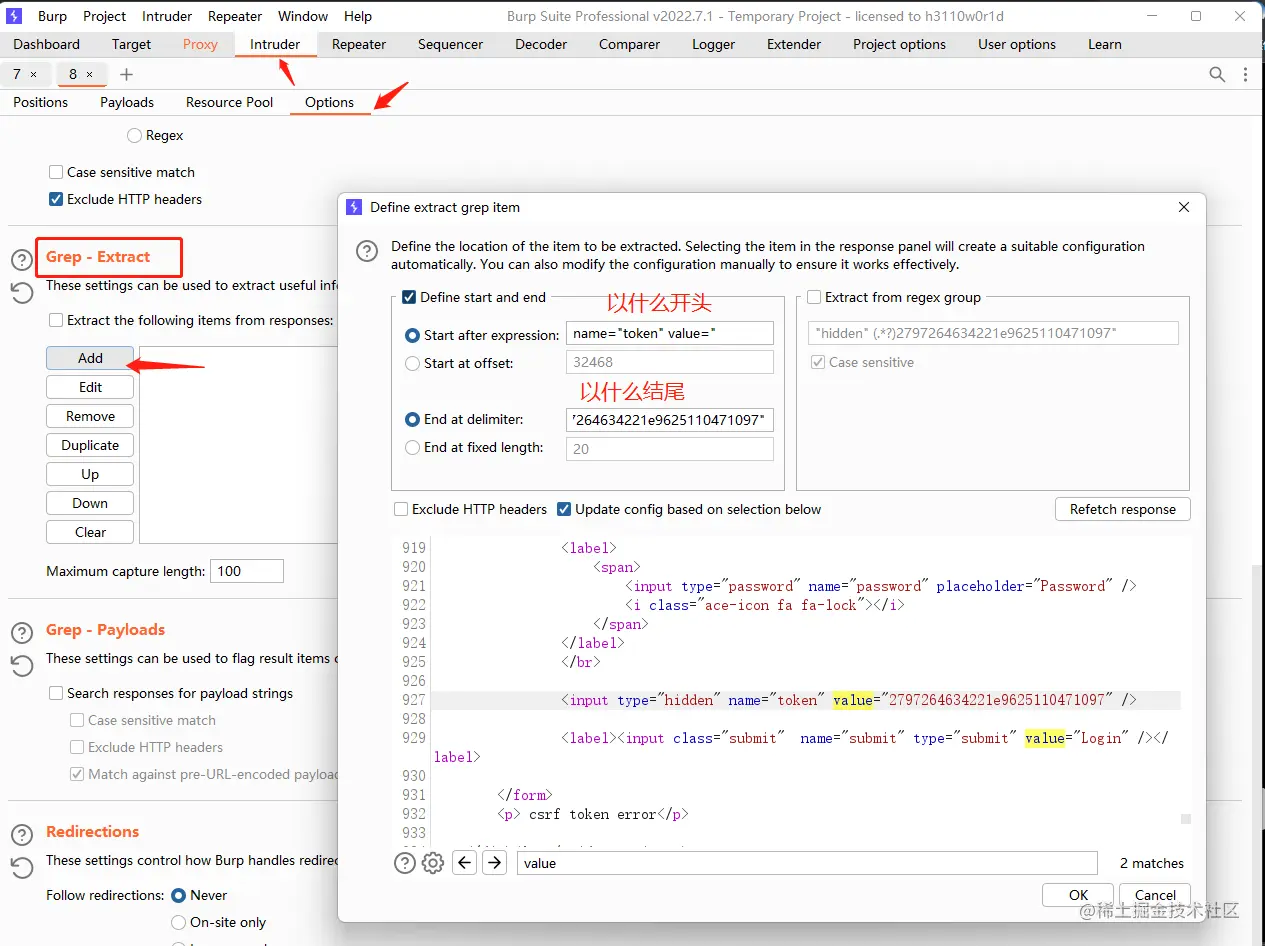Add a new Intruder tab with plus icon
1265x946 pixels.
tap(126, 74)
